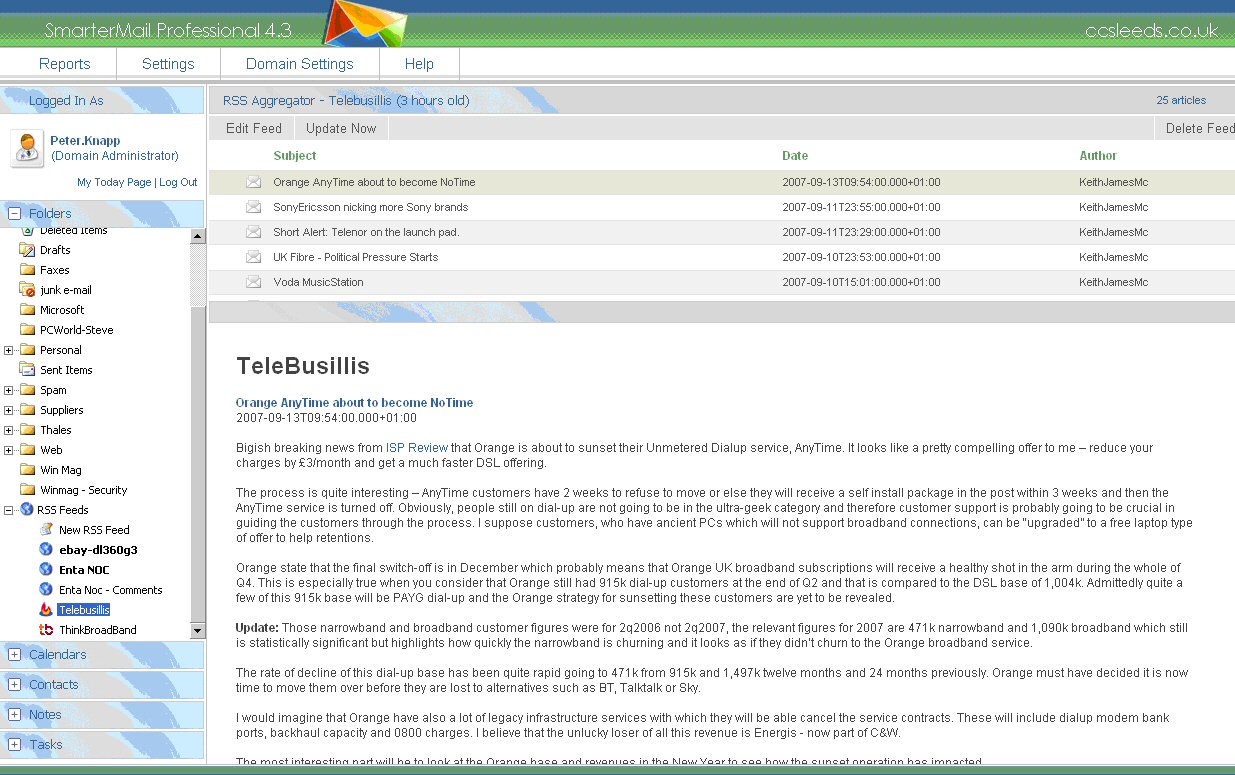Expand the Personal folder tree node

point(9,350)
